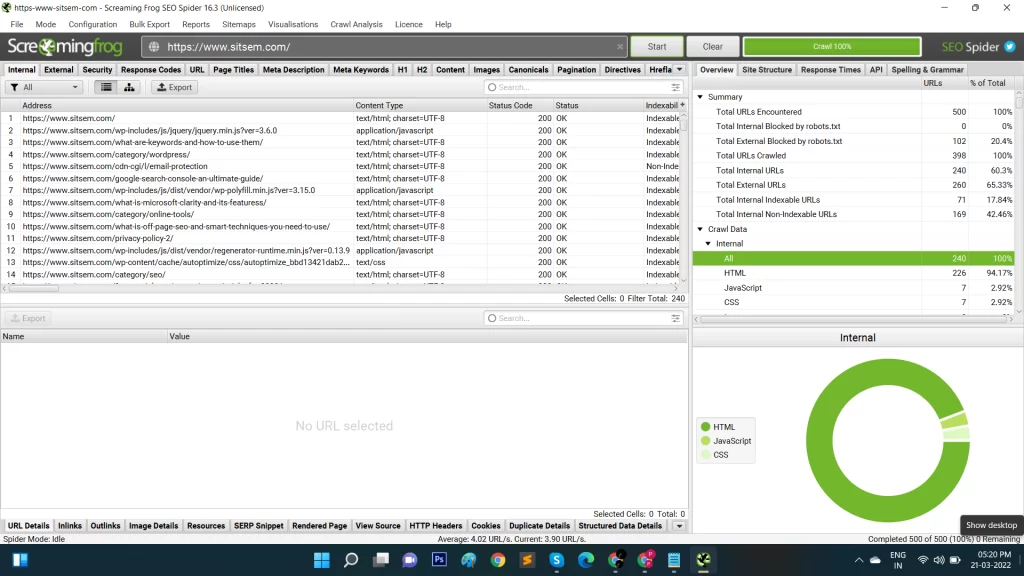Click the Clear button
Screen dimensions: 1024x576
(712, 47)
